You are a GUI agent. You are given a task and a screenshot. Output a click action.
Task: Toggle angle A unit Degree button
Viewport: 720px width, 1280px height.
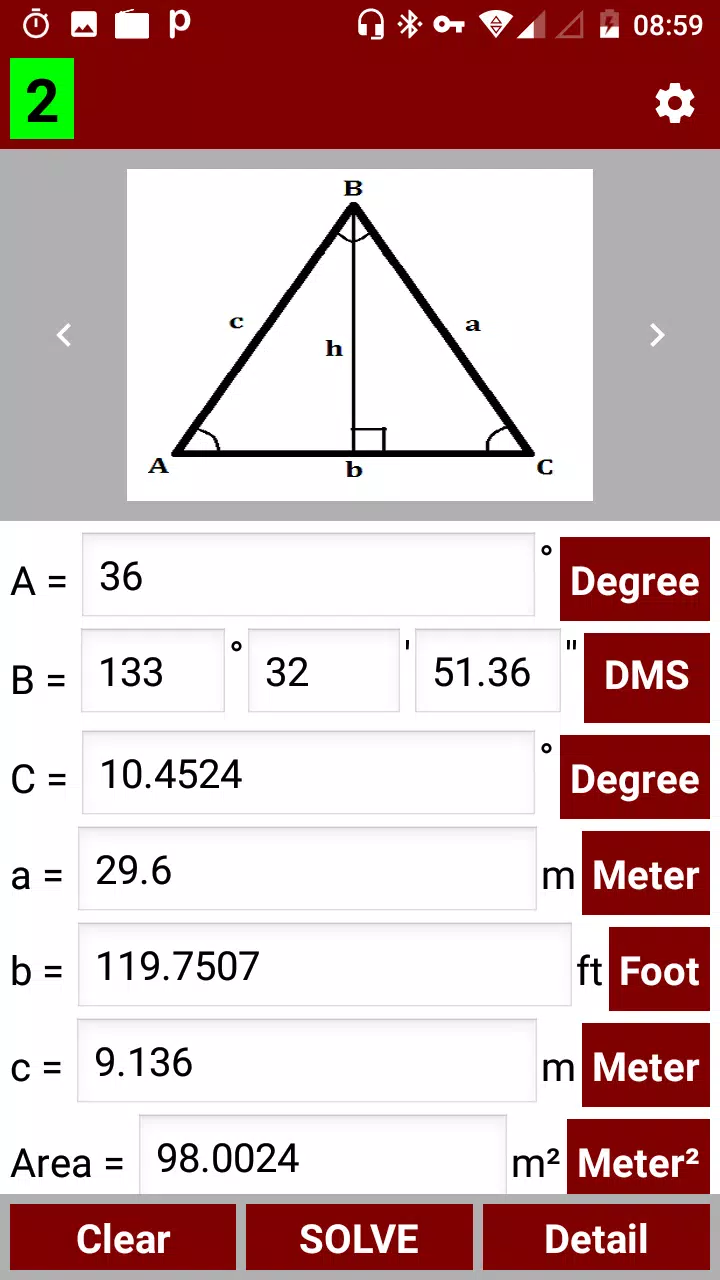point(635,580)
